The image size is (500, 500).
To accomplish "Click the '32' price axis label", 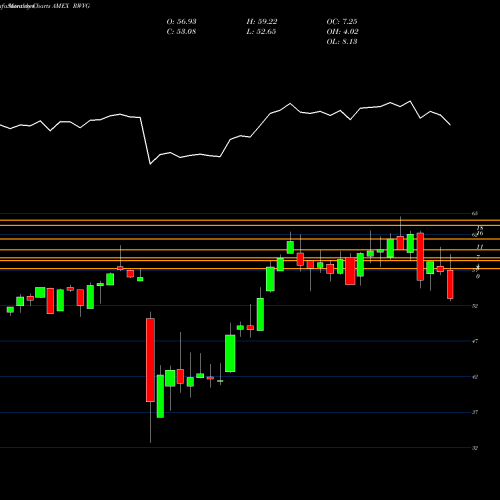I will coord(475,448).
